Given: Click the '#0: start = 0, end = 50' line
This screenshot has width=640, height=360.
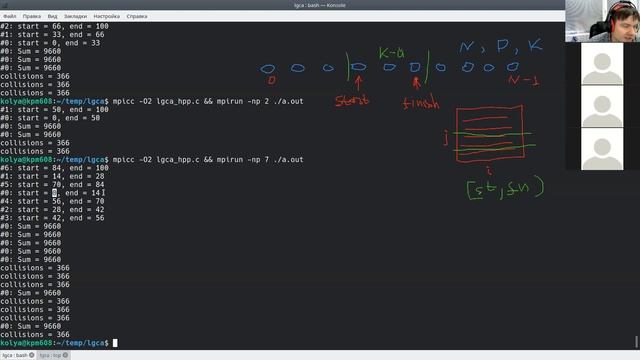Looking at the screenshot, I should [x=50, y=118].
